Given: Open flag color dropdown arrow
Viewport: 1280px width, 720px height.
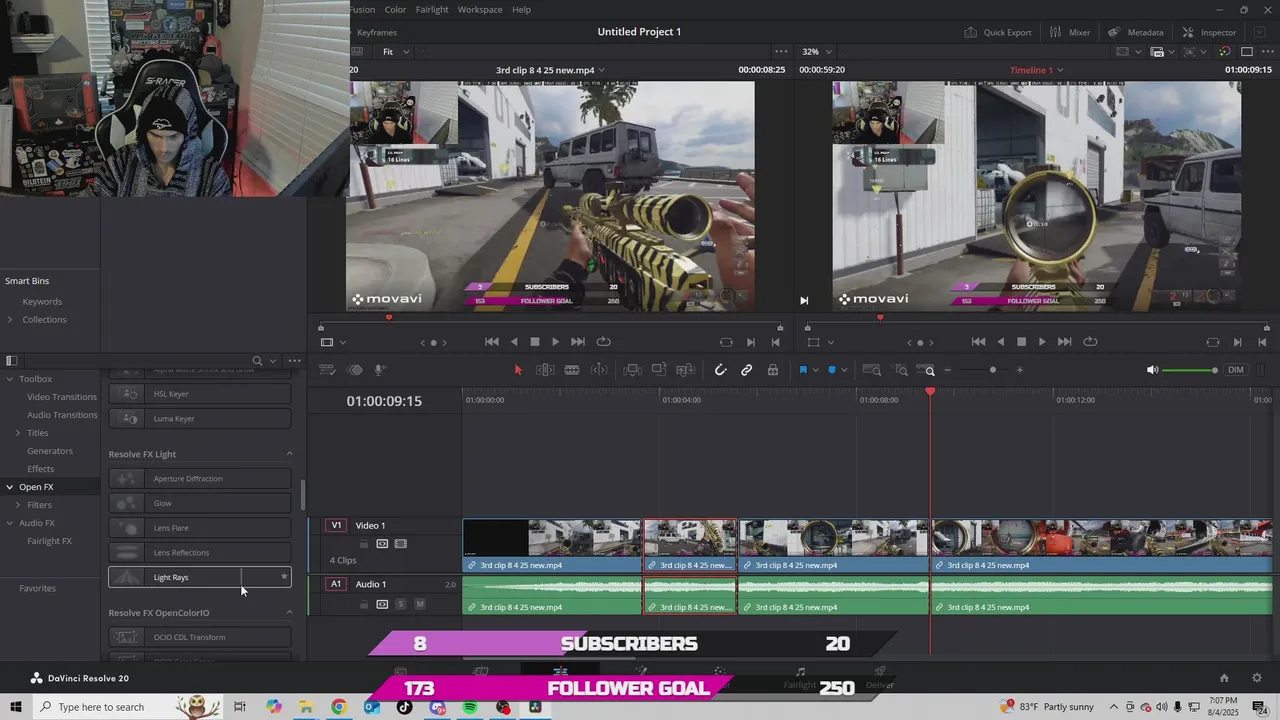Looking at the screenshot, I should coord(815,370).
